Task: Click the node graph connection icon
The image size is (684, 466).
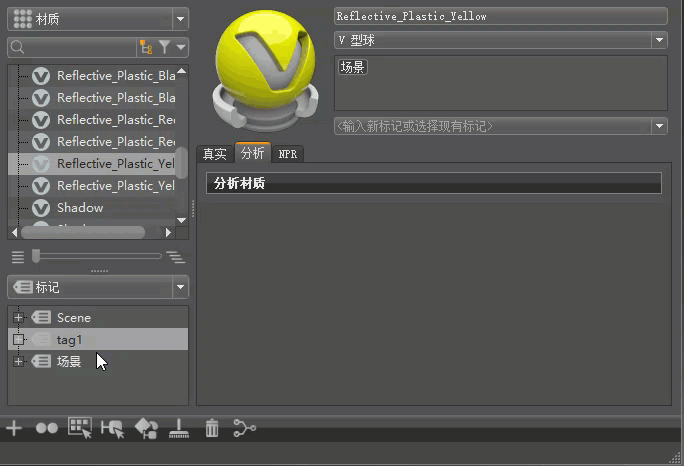Action: click(x=245, y=428)
